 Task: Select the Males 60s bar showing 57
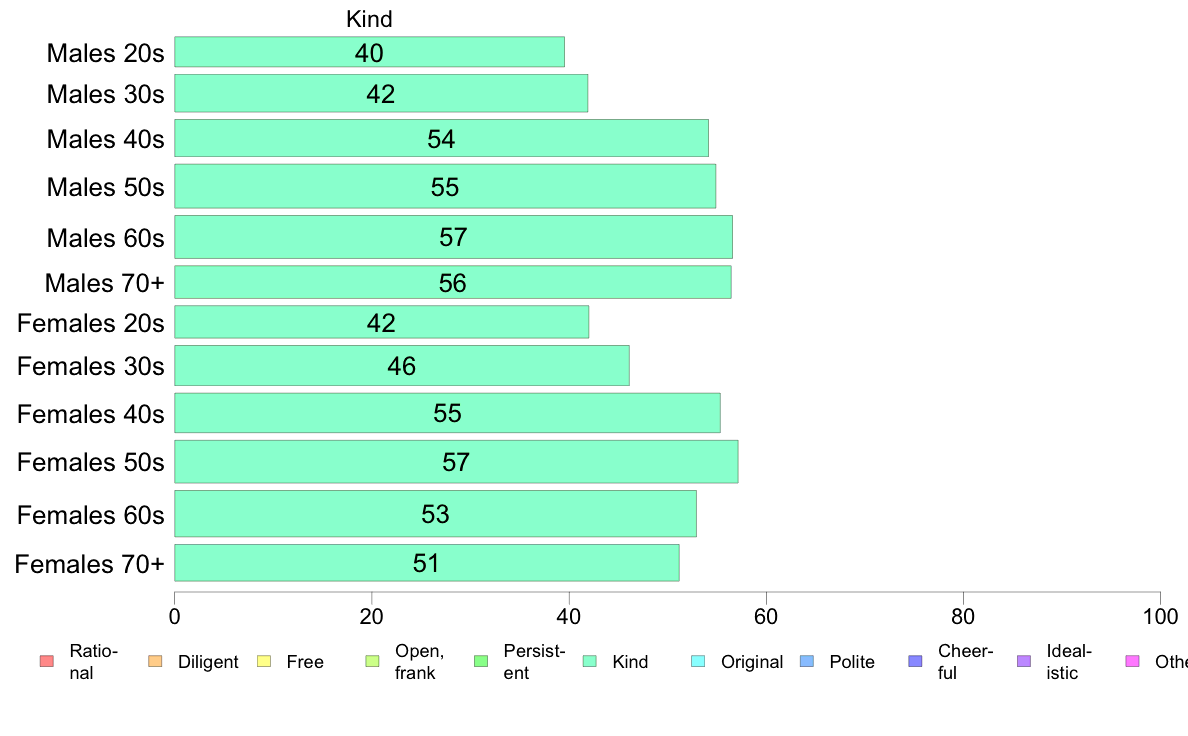pos(454,237)
